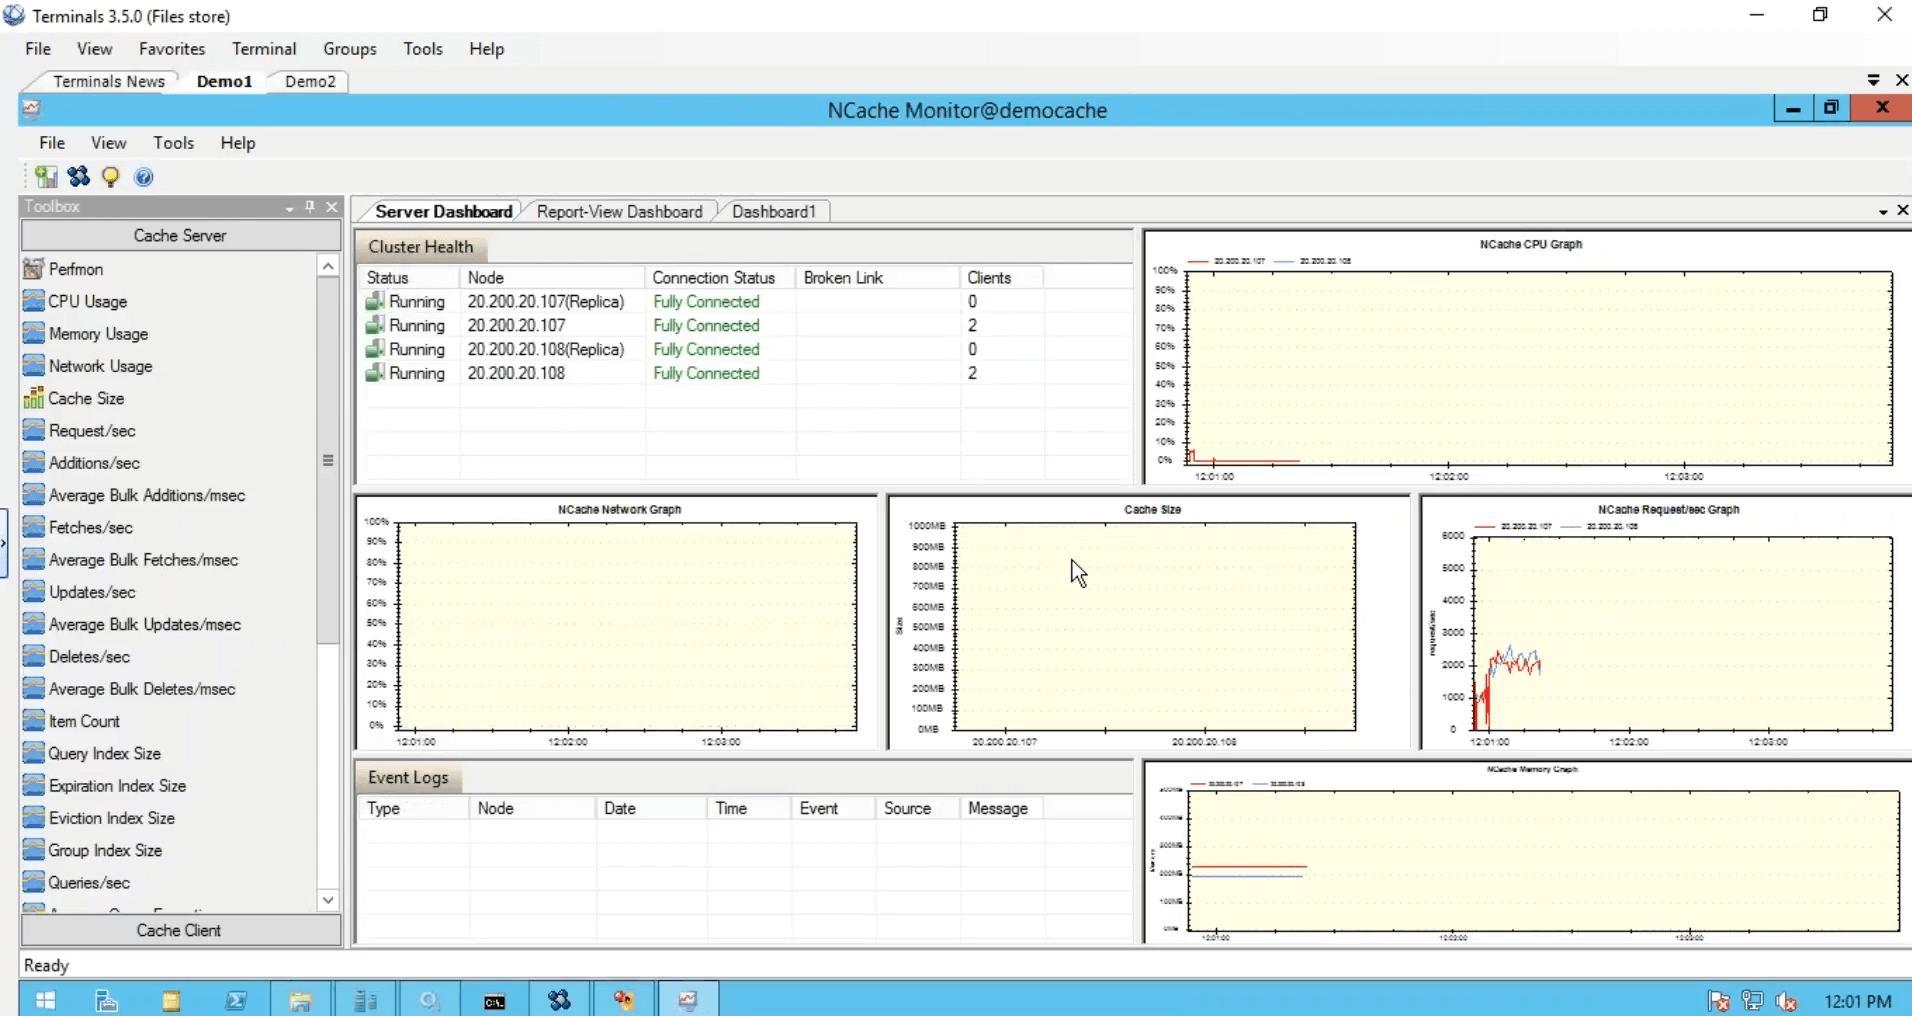This screenshot has height=1016, width=1912.
Task: Click the blue cluster app taskbar icon
Action: (x=559, y=1000)
